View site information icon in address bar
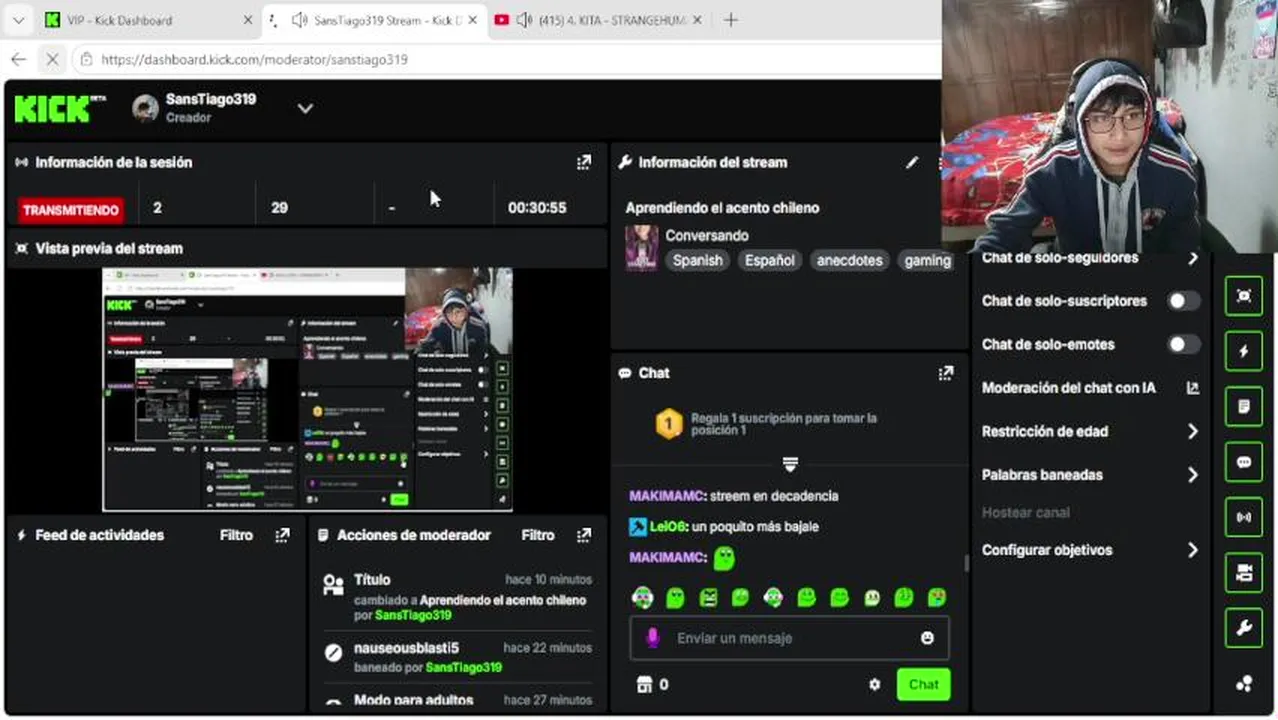Viewport: 1278px width, 720px height. [86, 59]
